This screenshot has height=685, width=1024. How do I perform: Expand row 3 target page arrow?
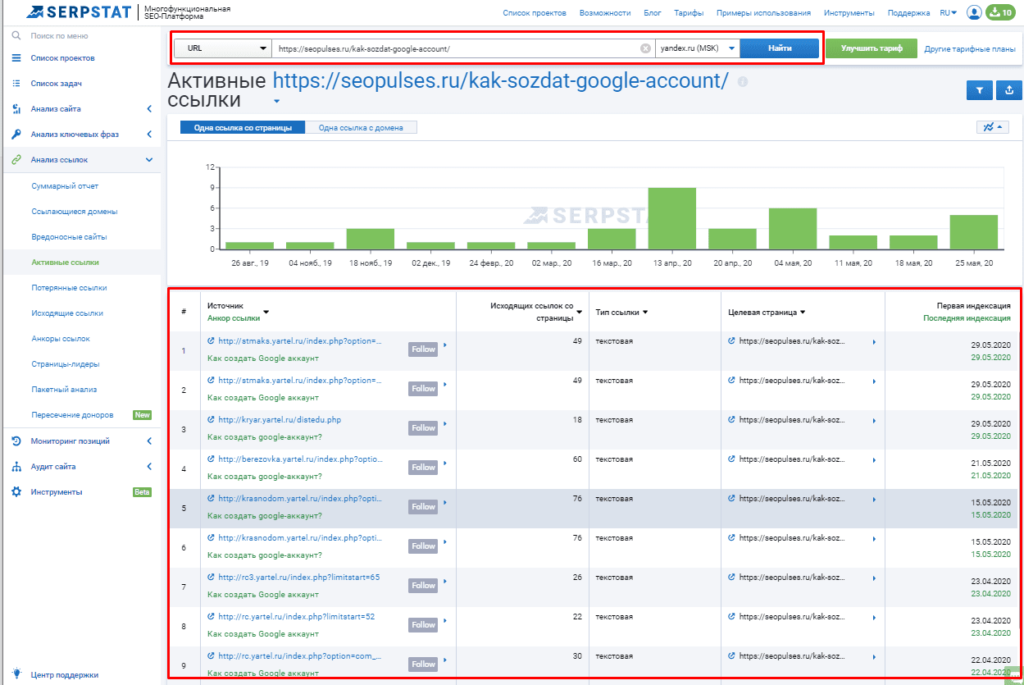tap(874, 421)
